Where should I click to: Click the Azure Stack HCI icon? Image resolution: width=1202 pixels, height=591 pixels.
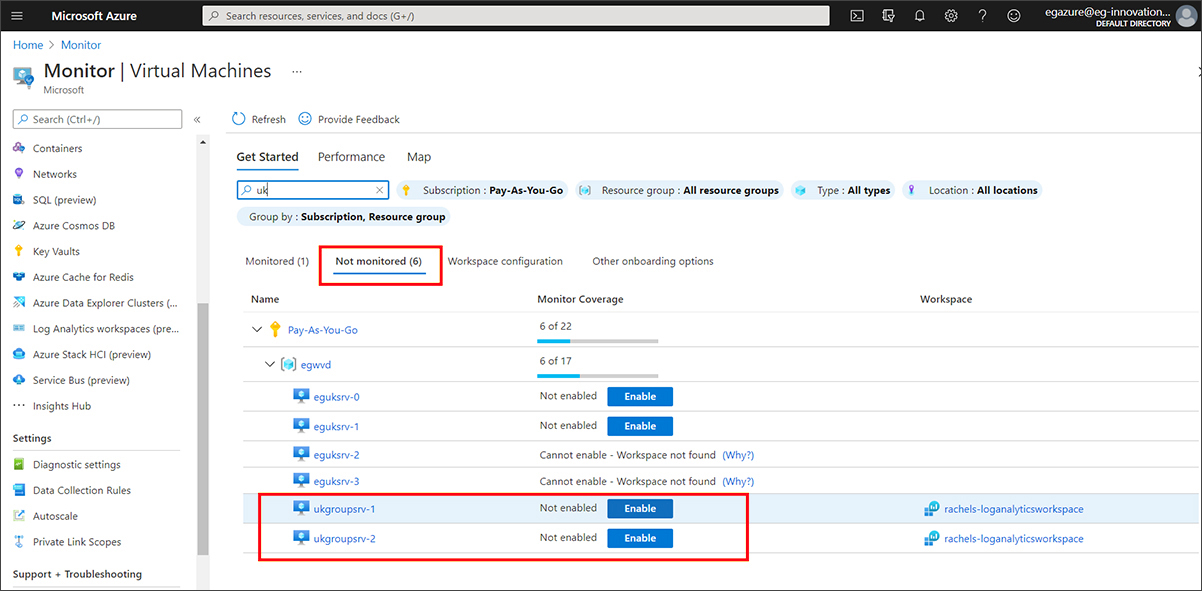point(19,354)
